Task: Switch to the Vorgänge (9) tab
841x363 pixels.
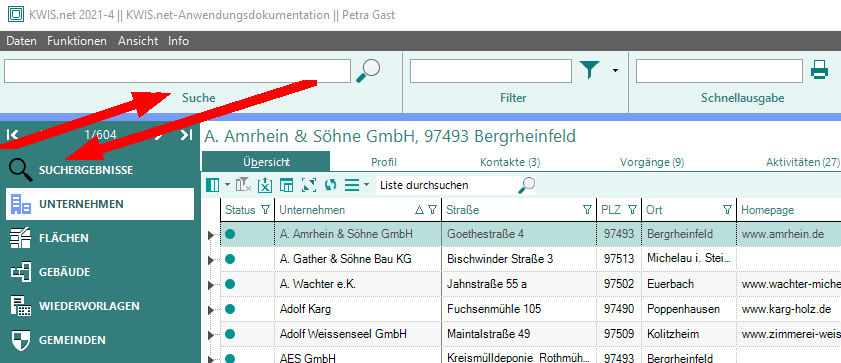Action: pyautogui.click(x=652, y=162)
